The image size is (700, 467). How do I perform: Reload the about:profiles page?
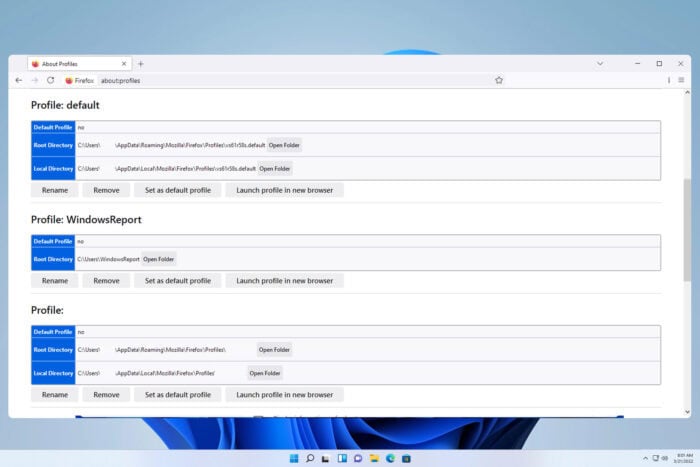(50, 80)
